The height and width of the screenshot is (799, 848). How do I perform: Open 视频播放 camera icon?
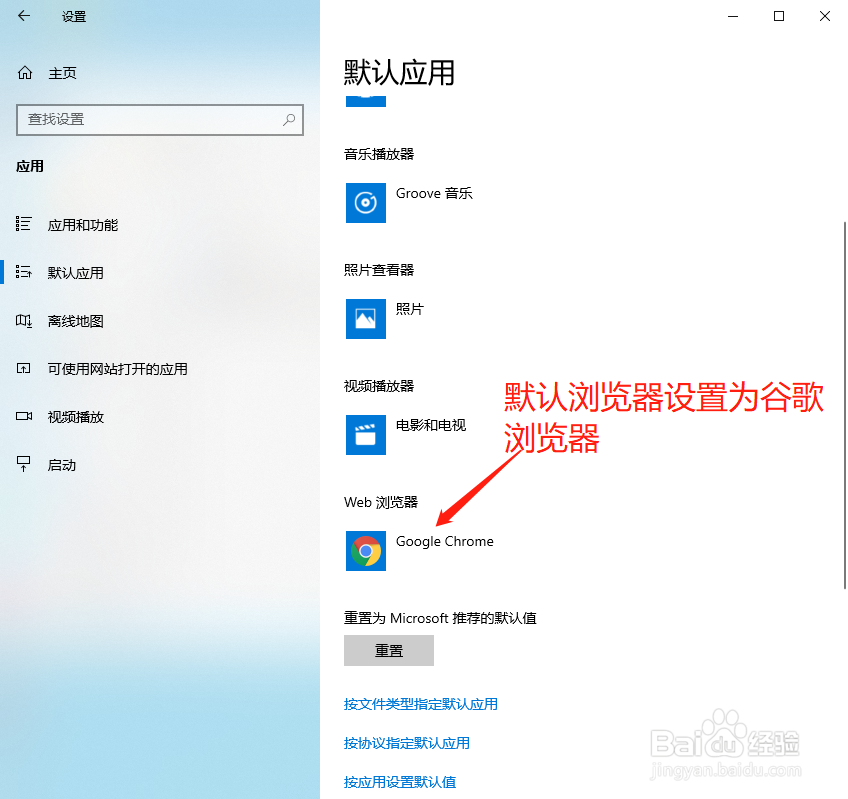pos(26,416)
